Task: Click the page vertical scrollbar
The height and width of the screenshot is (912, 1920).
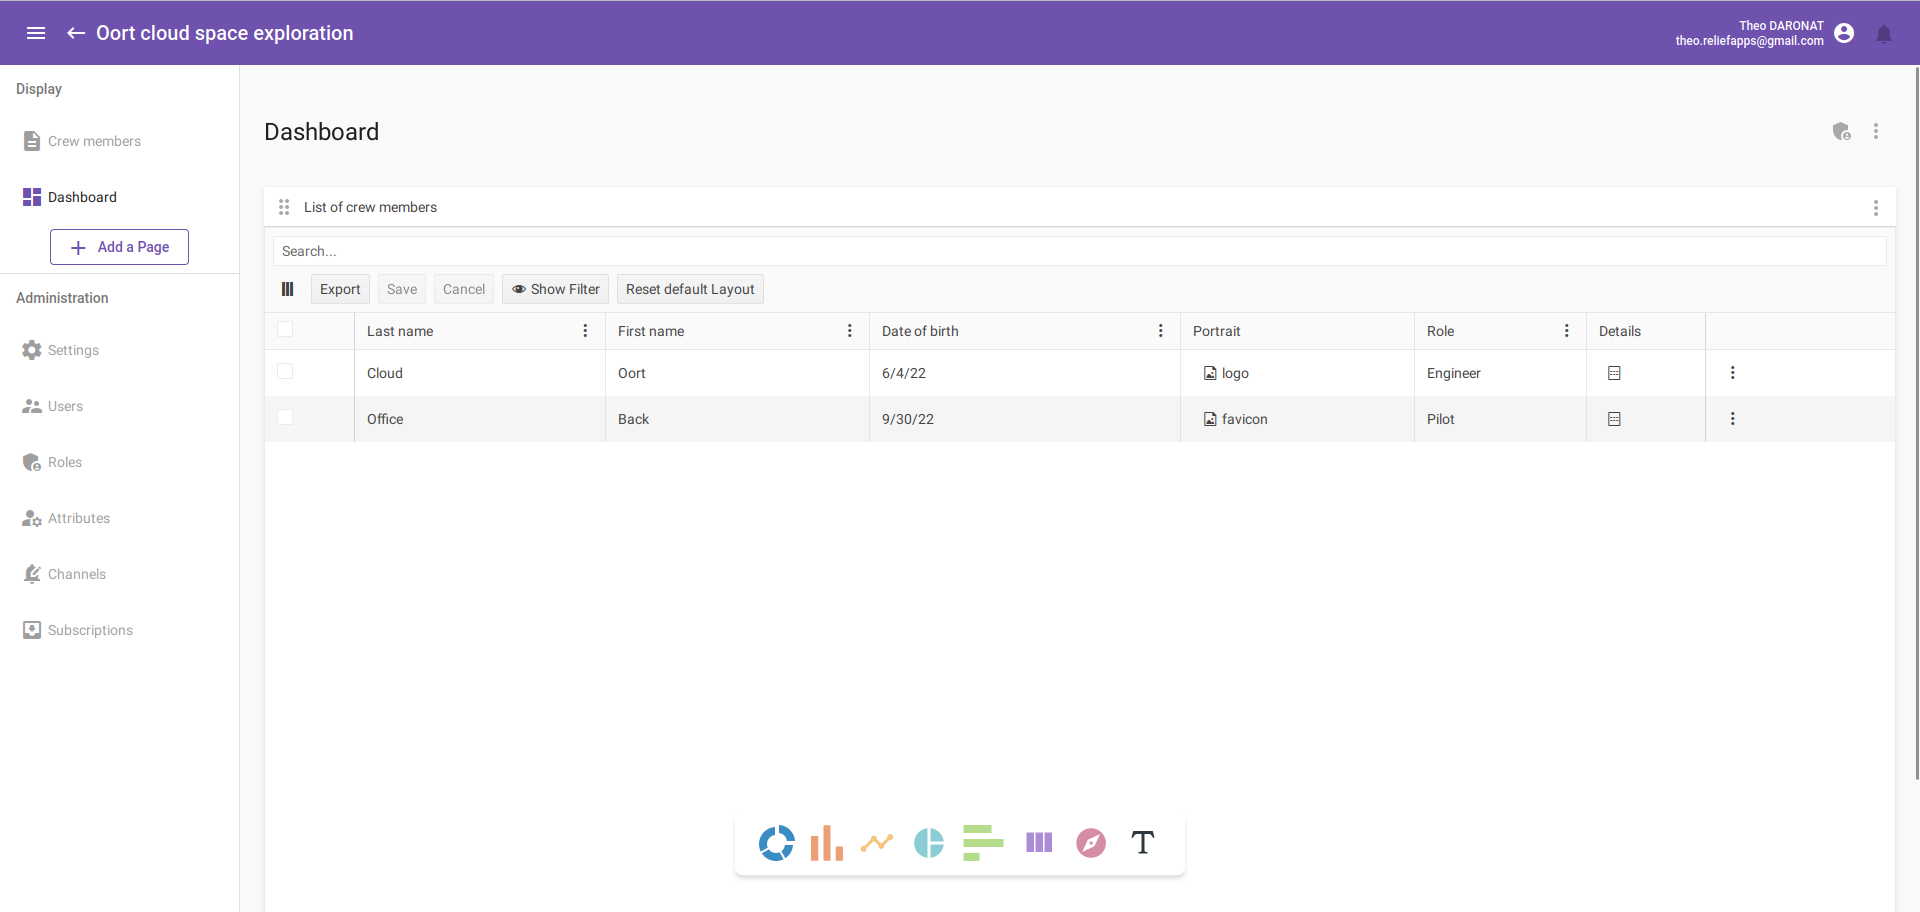Action: [x=1916, y=422]
